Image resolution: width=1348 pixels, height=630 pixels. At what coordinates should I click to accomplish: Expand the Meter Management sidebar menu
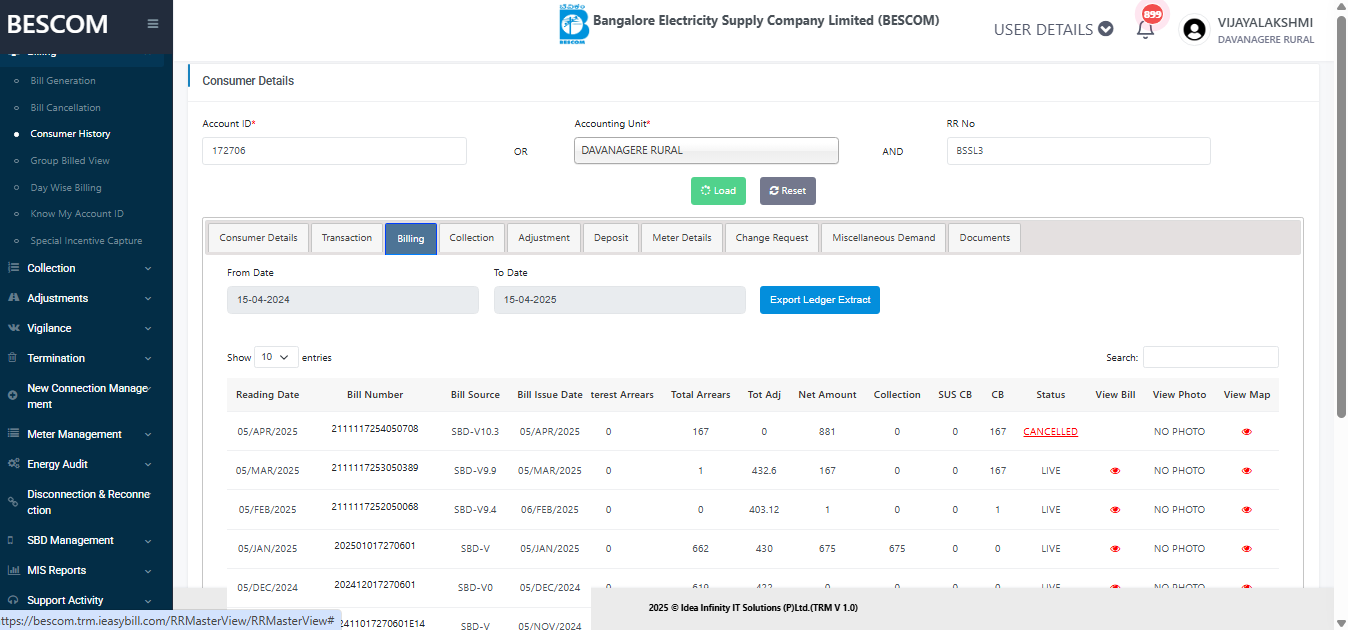pyautogui.click(x=81, y=434)
